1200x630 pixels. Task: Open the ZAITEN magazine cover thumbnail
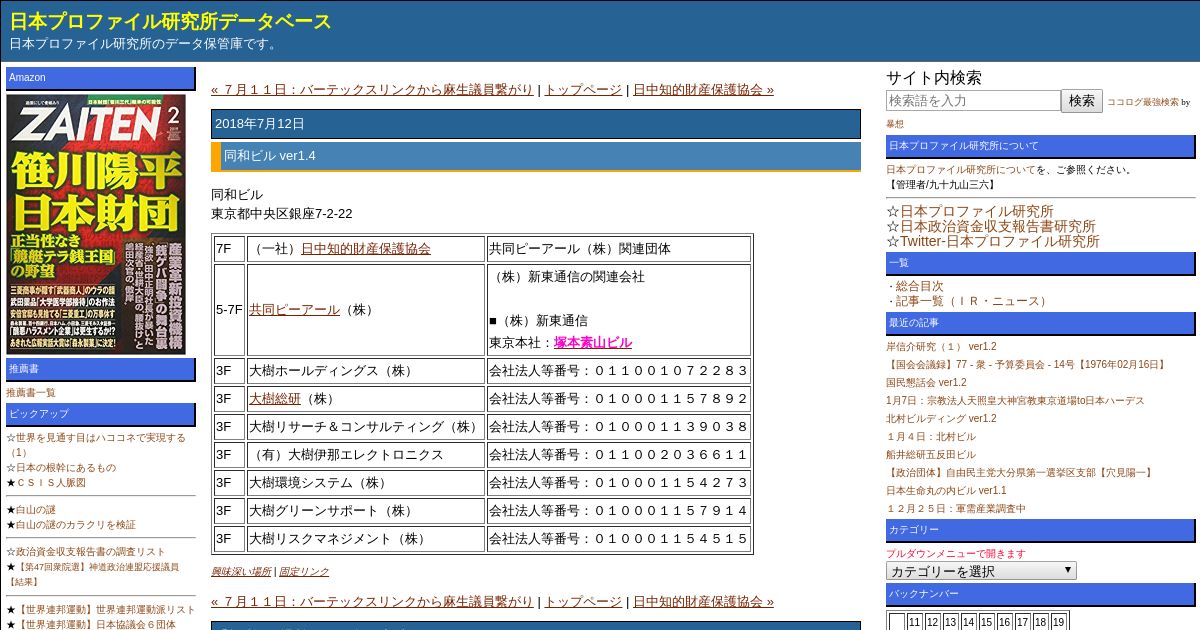(96, 224)
